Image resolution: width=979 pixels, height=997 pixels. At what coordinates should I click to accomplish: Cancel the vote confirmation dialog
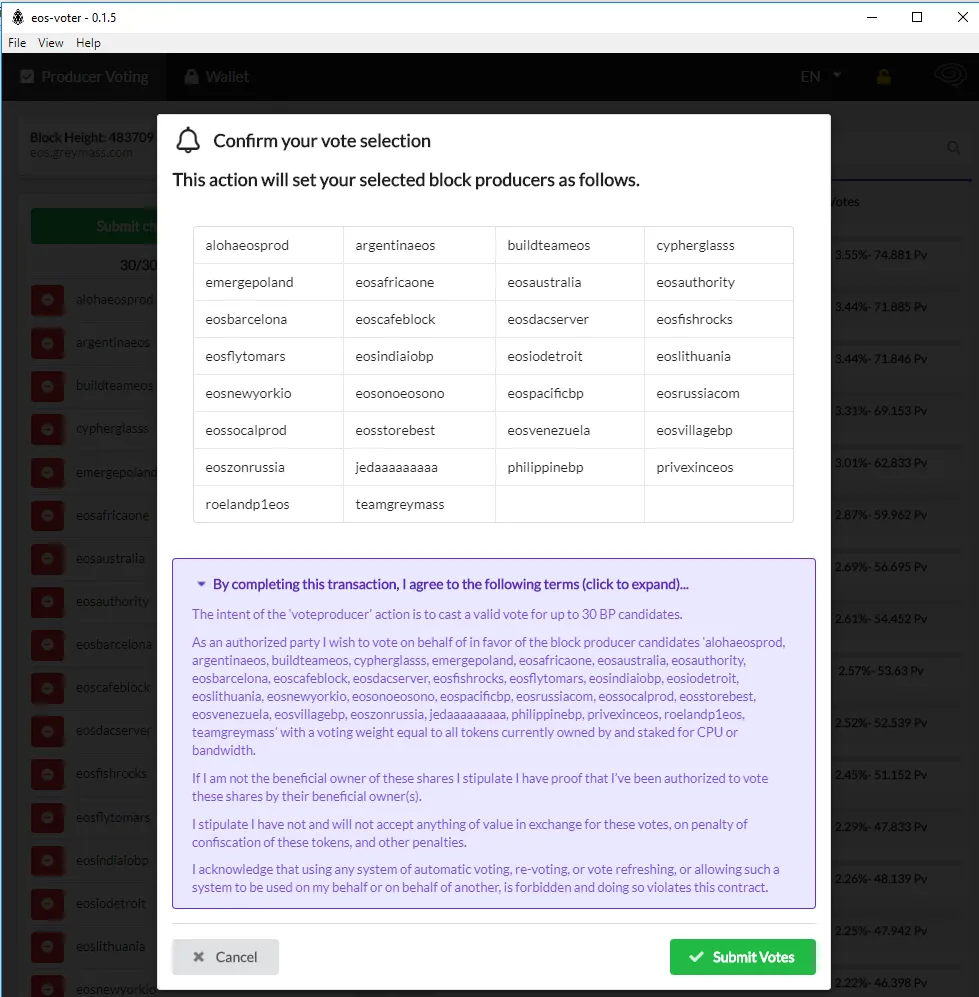point(225,956)
